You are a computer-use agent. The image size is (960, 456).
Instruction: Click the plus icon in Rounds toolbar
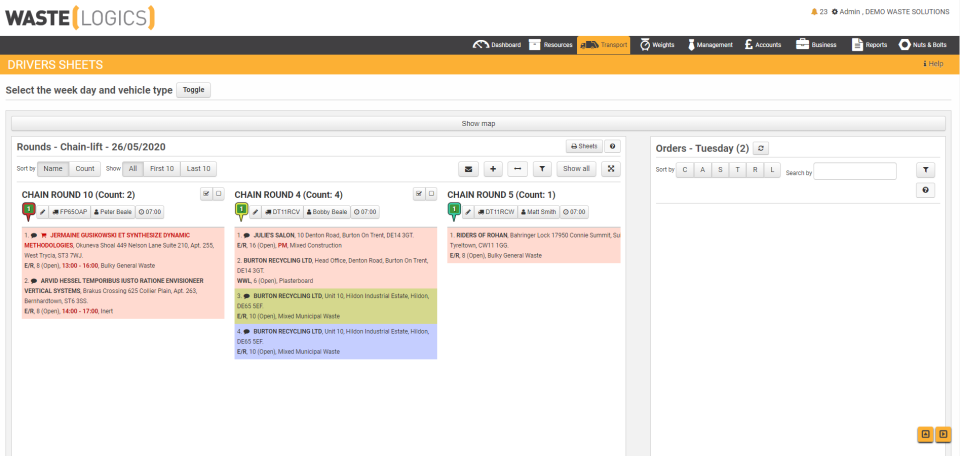pos(493,169)
